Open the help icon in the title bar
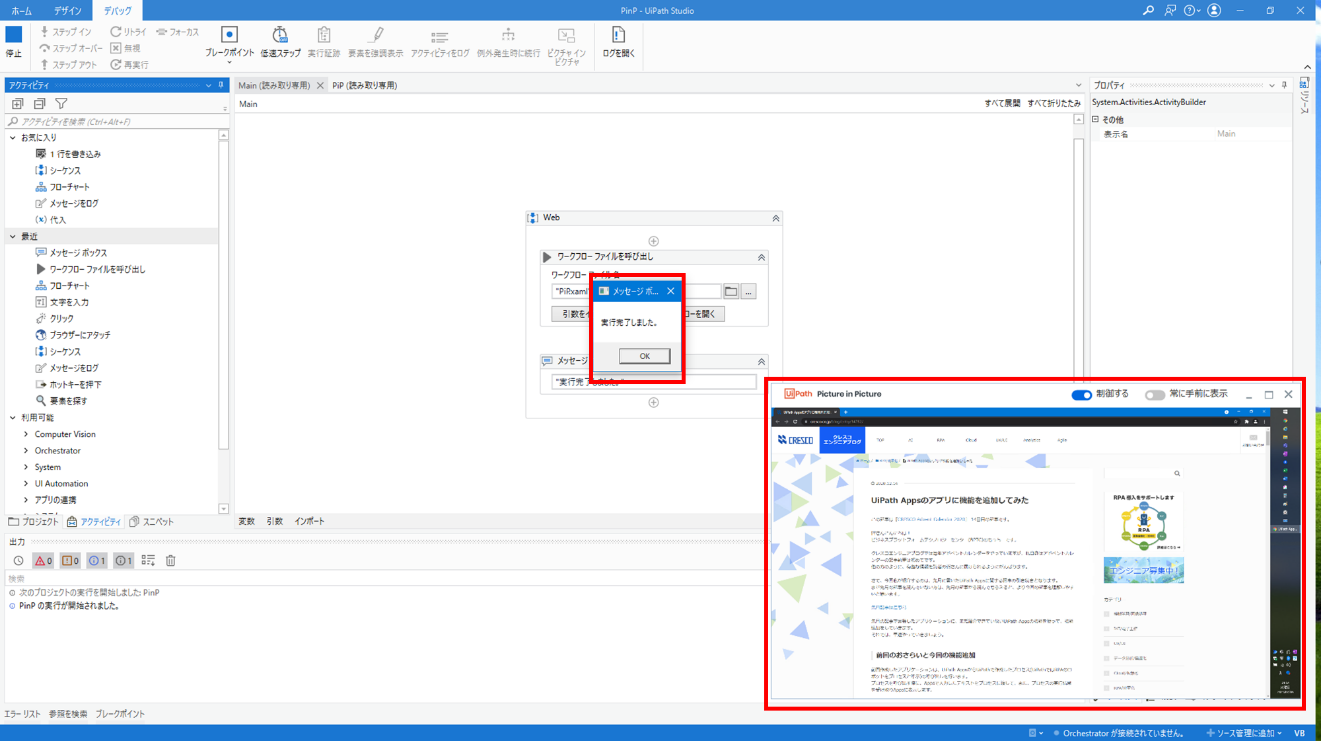Image resolution: width=1321 pixels, height=741 pixels. 1191,10
